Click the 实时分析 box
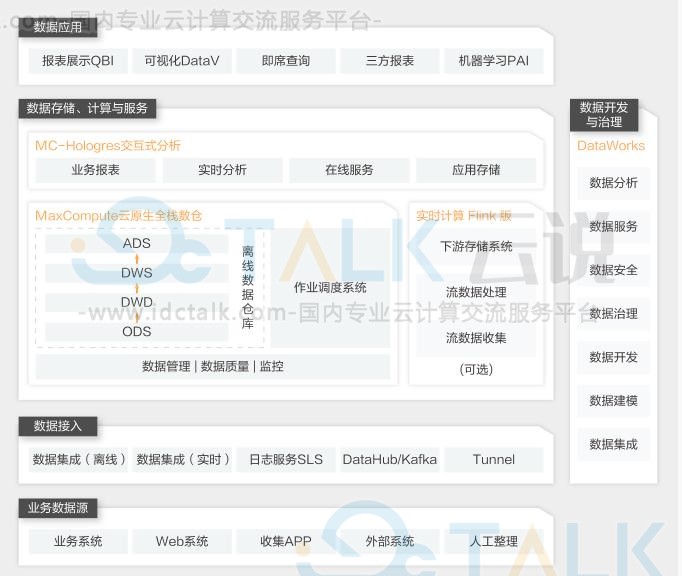Viewport: 682px width, 576px height. pos(222,170)
